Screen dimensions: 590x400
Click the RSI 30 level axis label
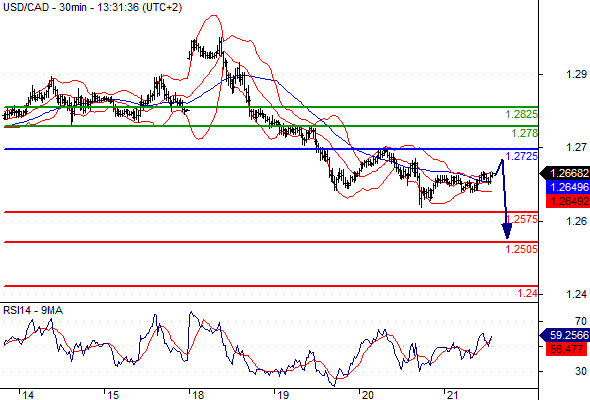tap(581, 371)
